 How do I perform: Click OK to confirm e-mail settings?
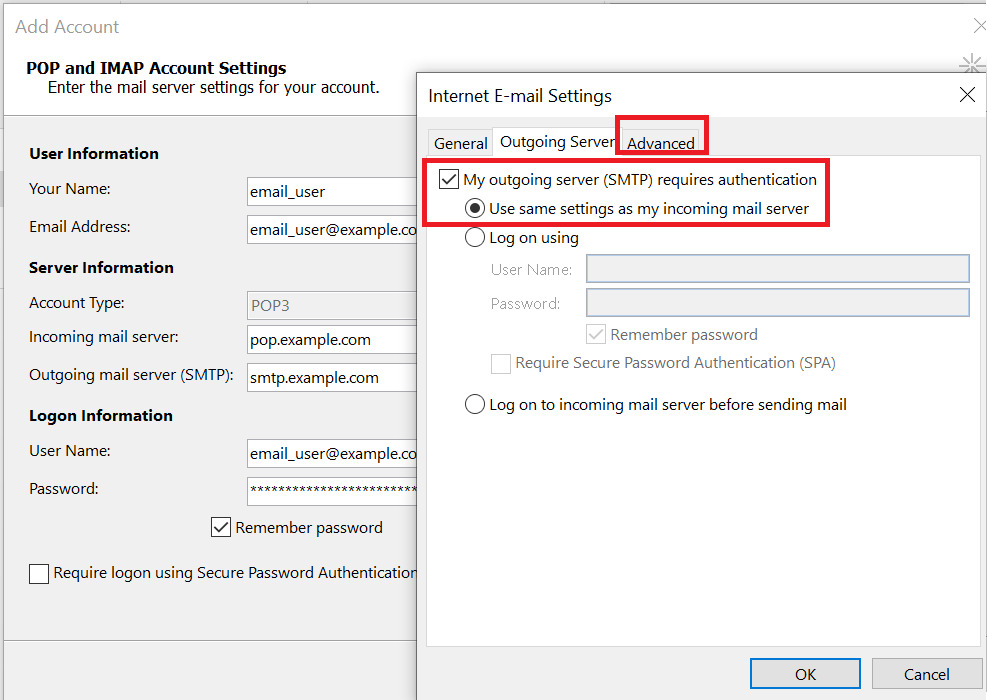pos(805,674)
